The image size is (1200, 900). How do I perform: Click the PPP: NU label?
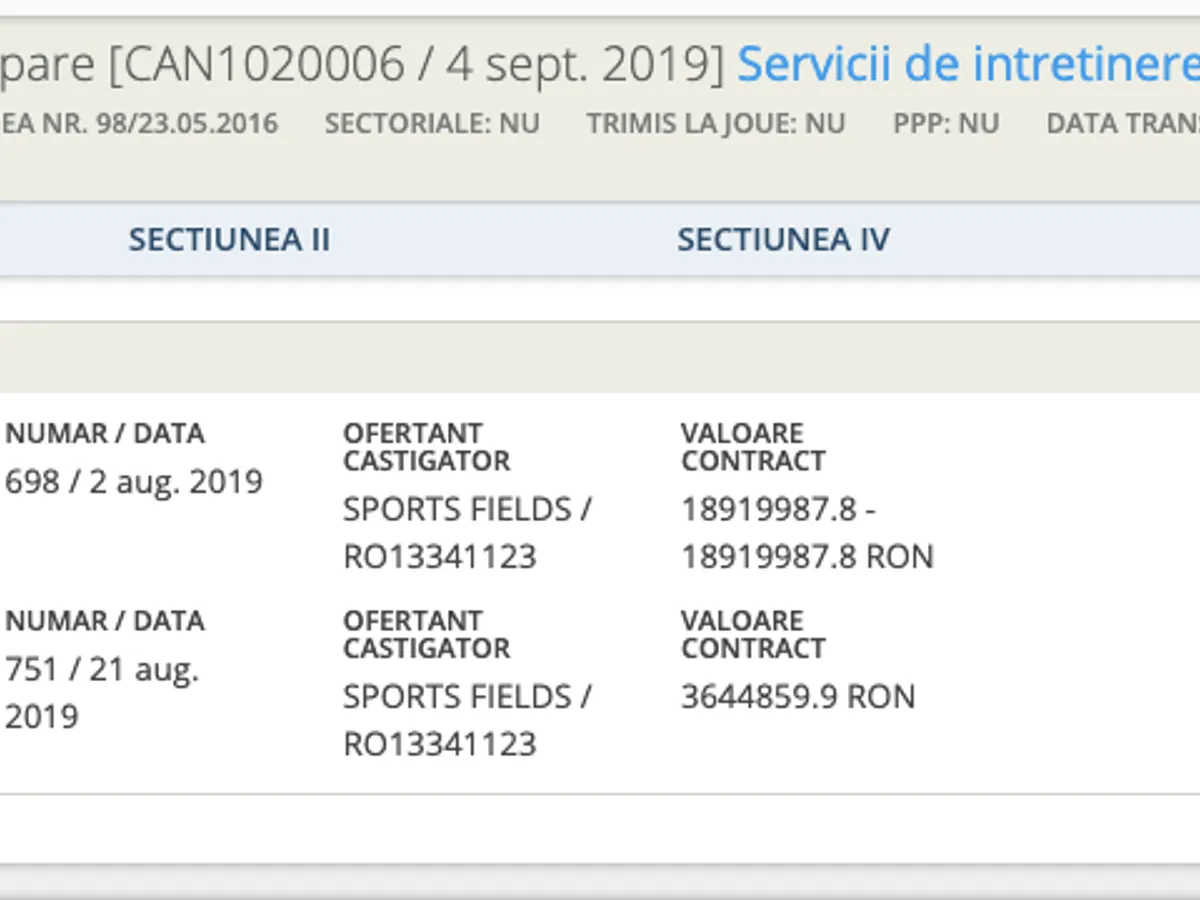(946, 124)
